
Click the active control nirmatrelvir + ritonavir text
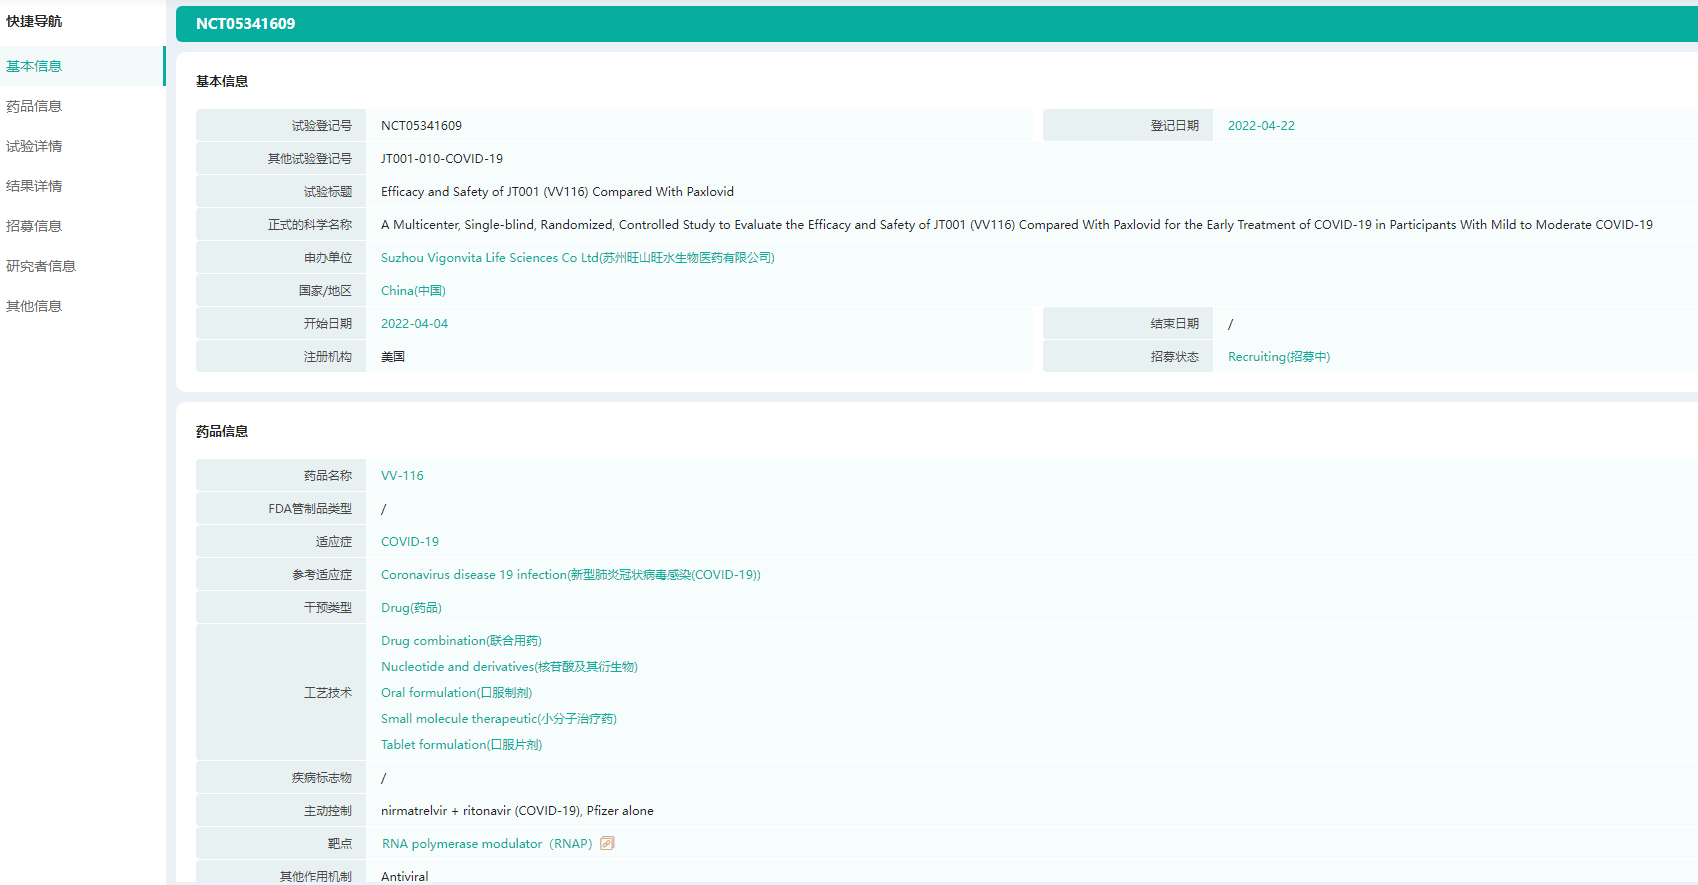pos(517,811)
